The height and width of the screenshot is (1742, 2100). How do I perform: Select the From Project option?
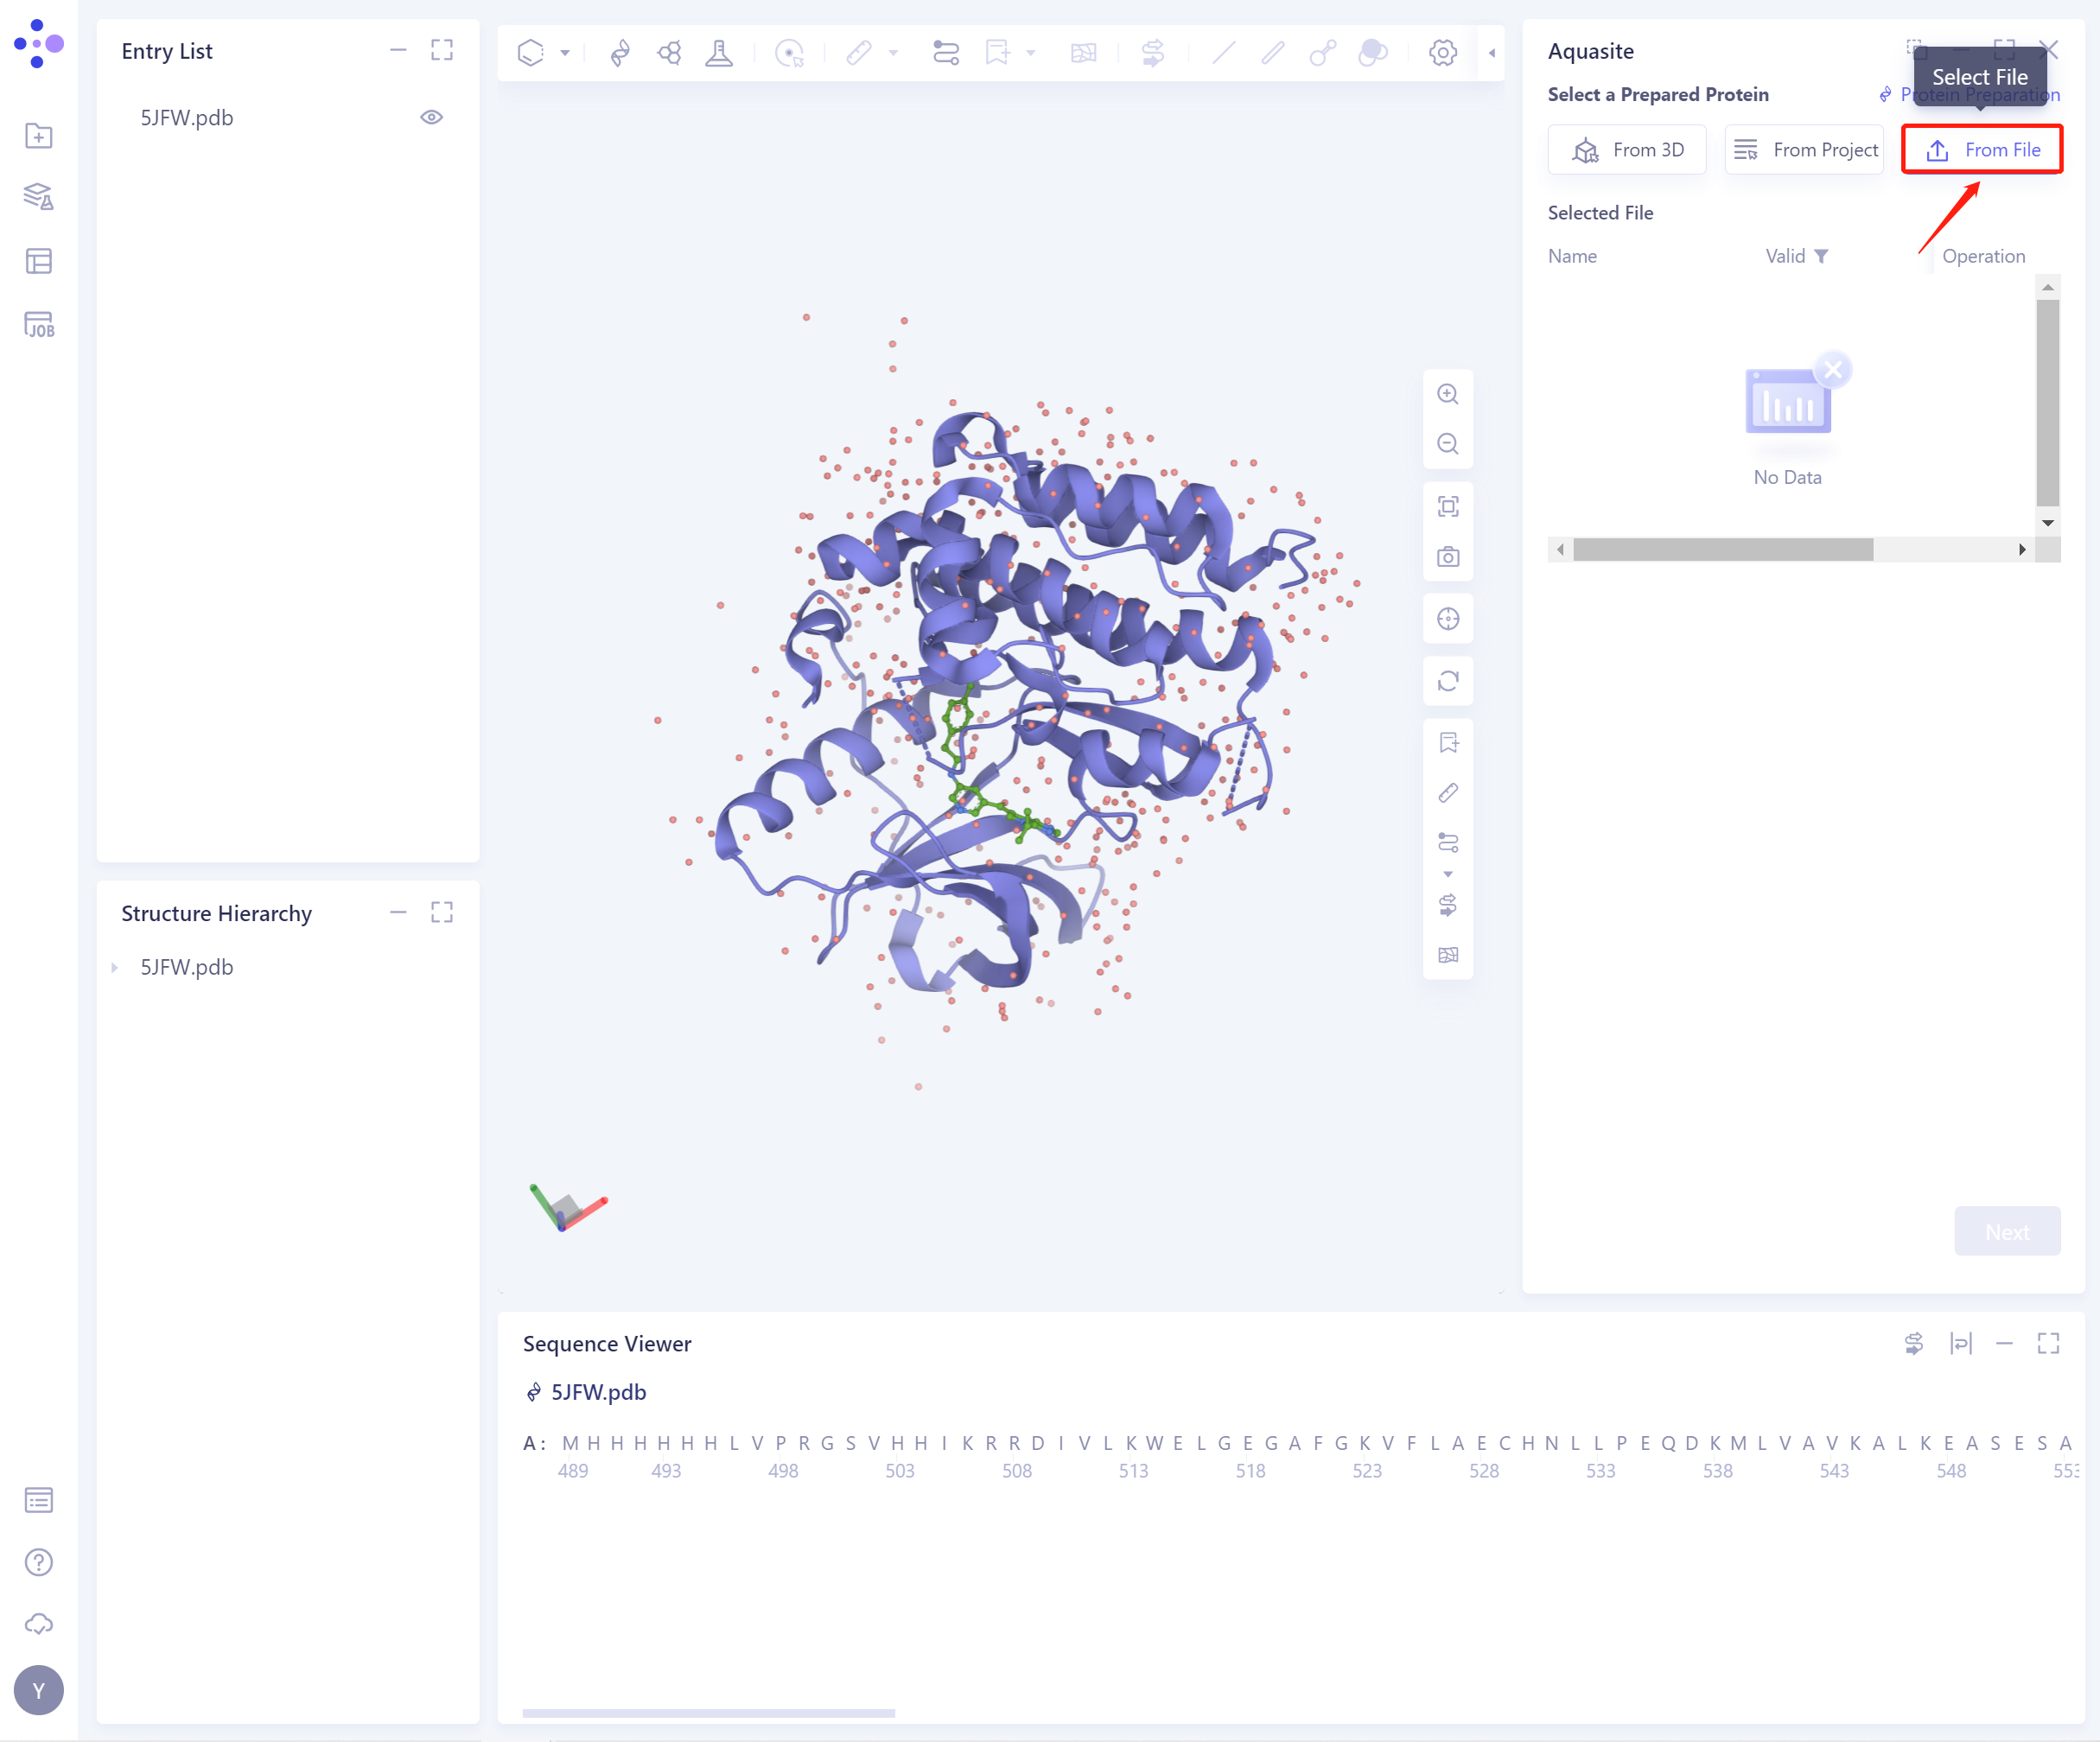tap(1804, 150)
